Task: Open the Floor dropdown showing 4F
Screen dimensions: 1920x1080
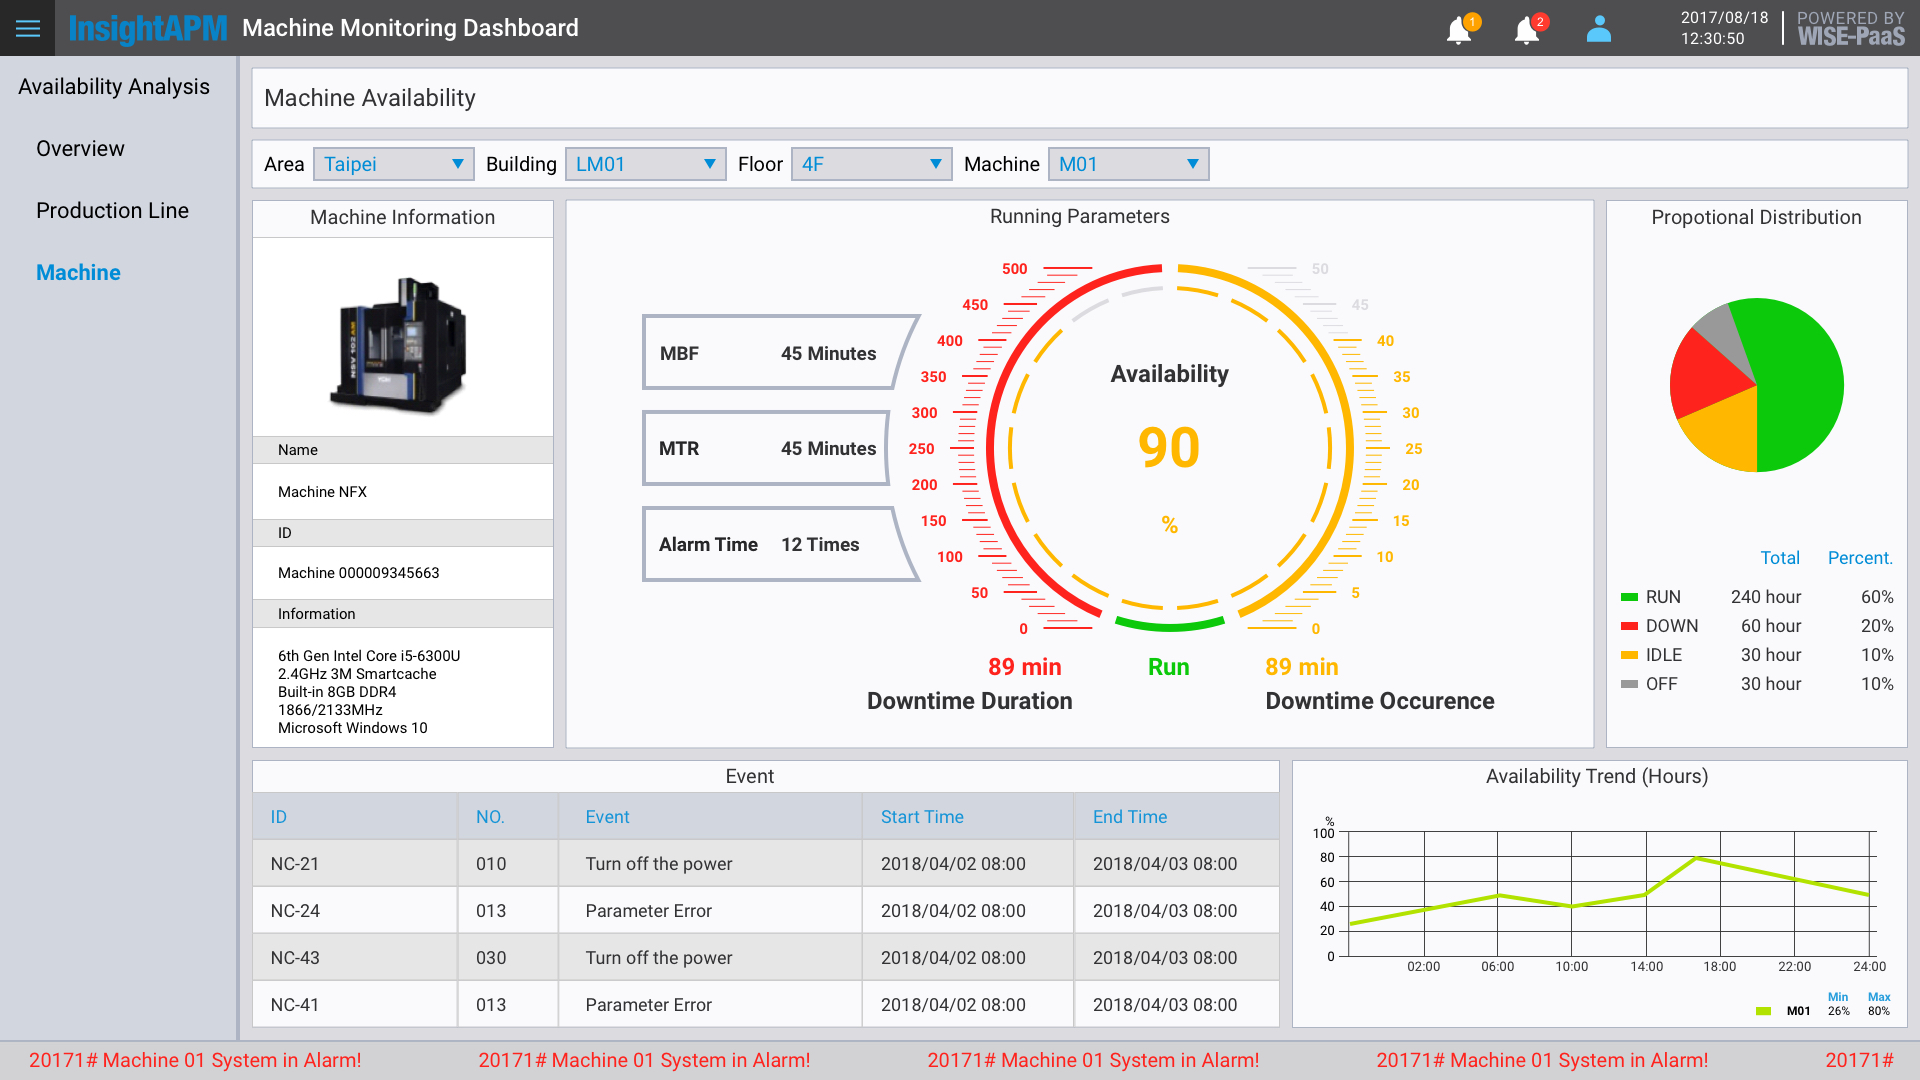Action: point(872,164)
